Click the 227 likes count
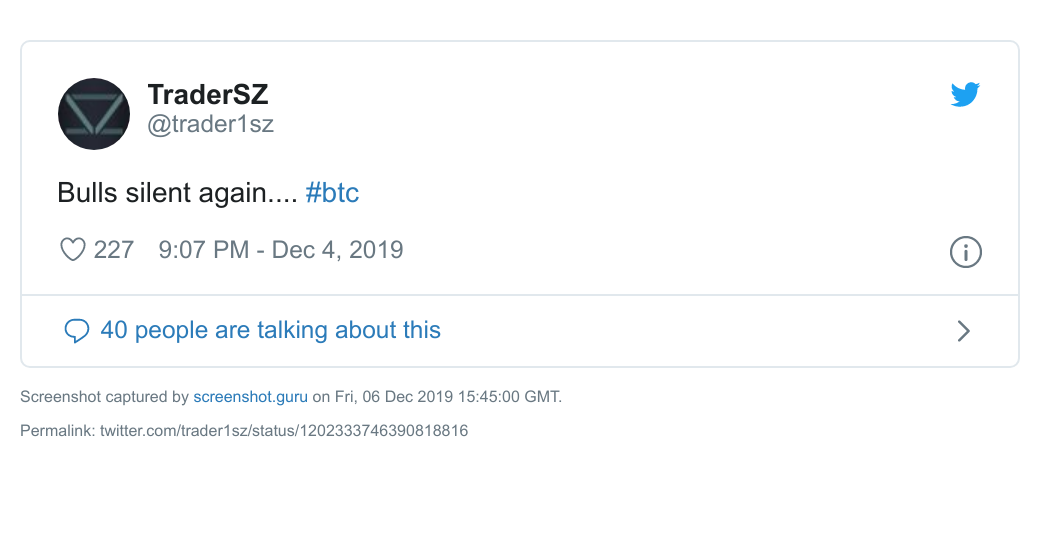 click(x=114, y=250)
